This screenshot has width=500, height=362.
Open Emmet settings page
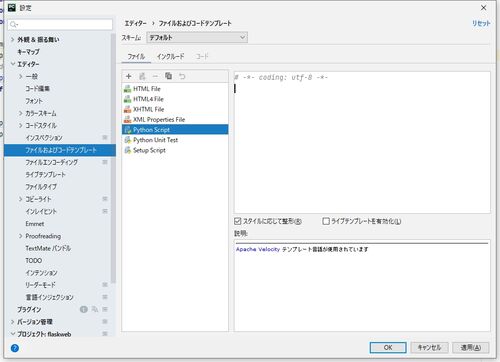(35, 224)
